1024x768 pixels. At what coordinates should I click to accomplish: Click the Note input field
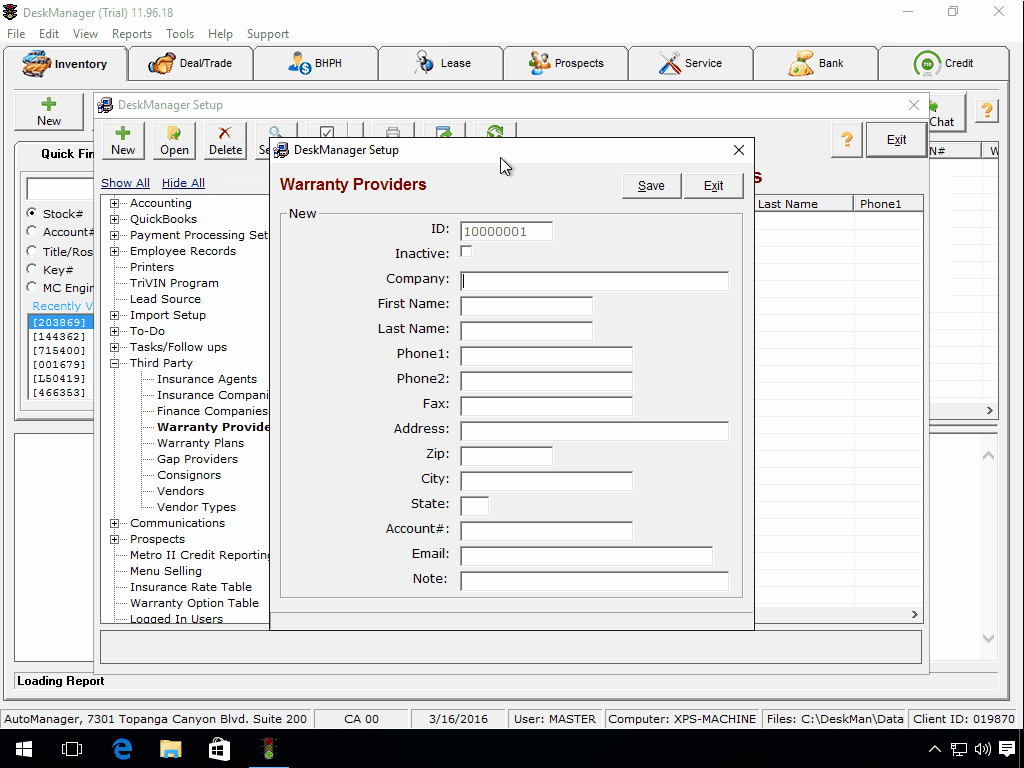[594, 581]
